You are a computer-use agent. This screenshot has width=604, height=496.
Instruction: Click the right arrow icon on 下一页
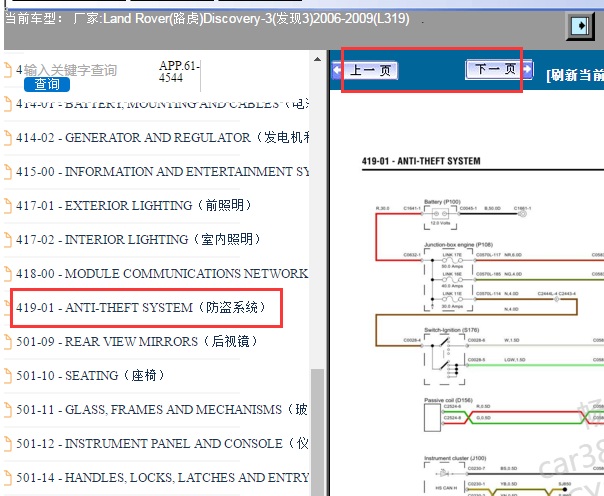528,69
